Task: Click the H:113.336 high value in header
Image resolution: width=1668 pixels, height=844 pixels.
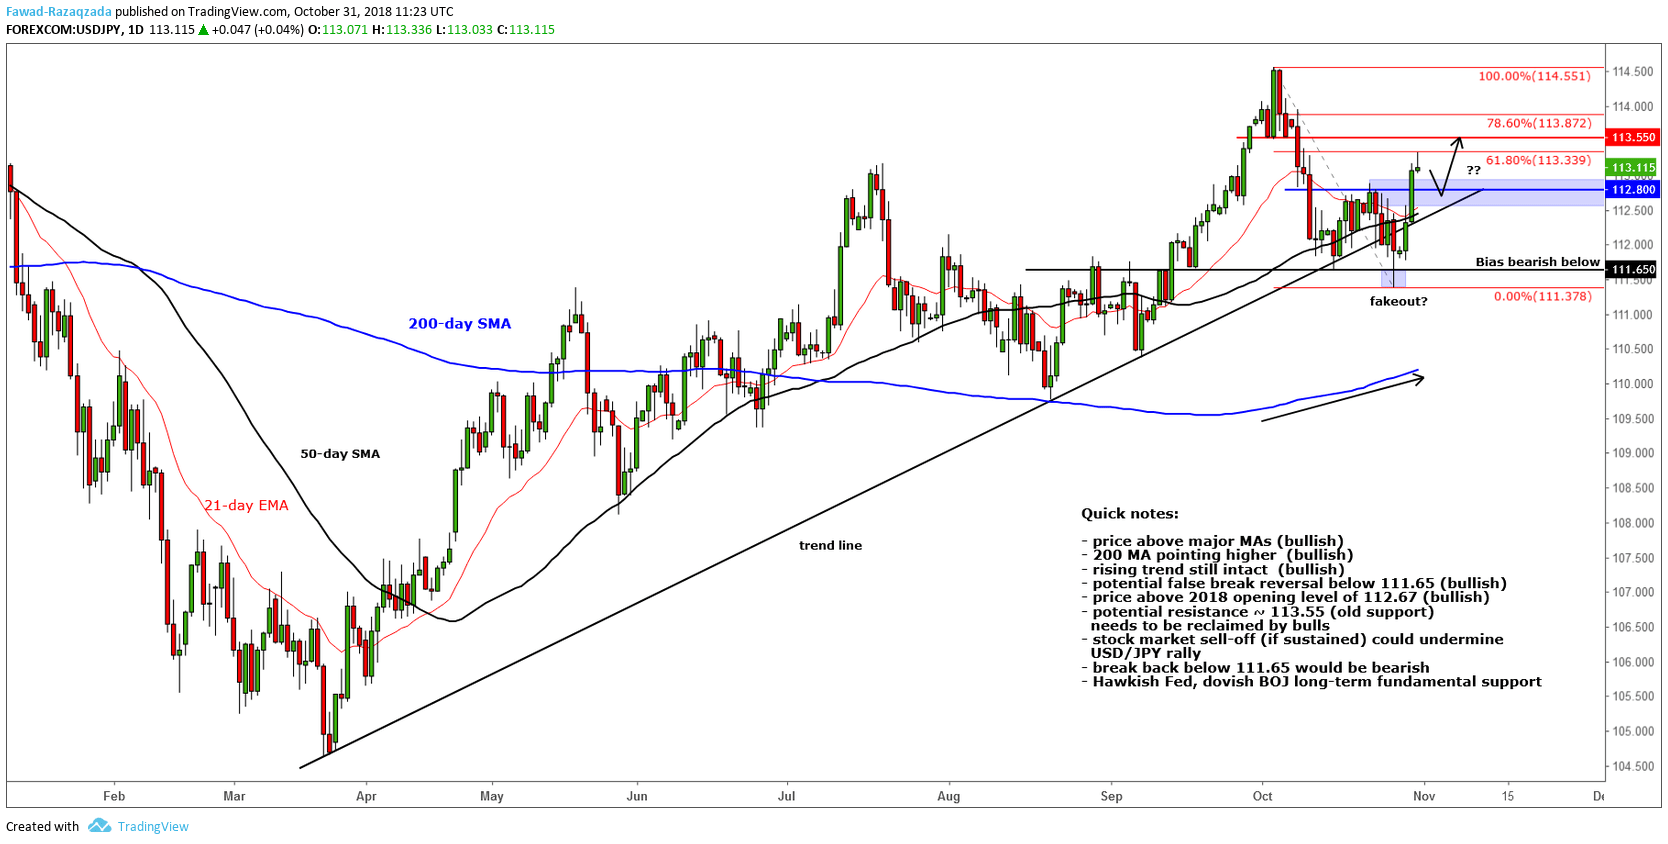Action: coord(402,30)
